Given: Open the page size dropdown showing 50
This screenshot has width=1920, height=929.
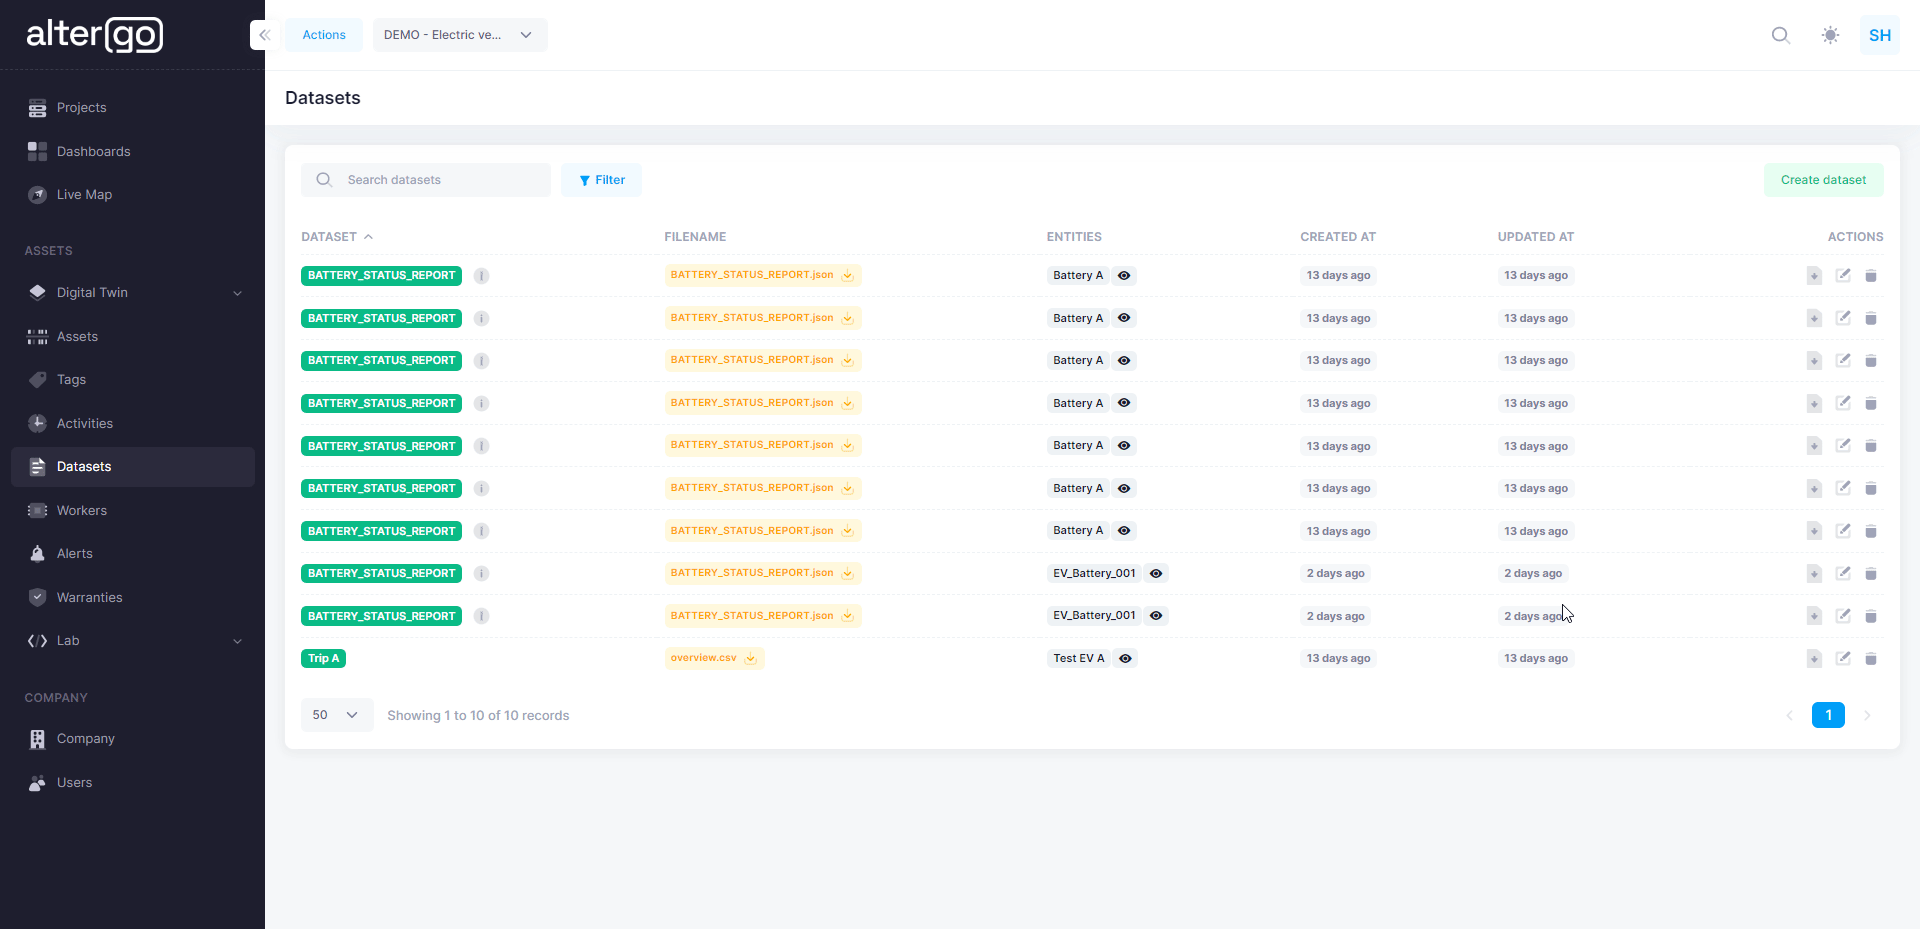Looking at the screenshot, I should point(335,715).
